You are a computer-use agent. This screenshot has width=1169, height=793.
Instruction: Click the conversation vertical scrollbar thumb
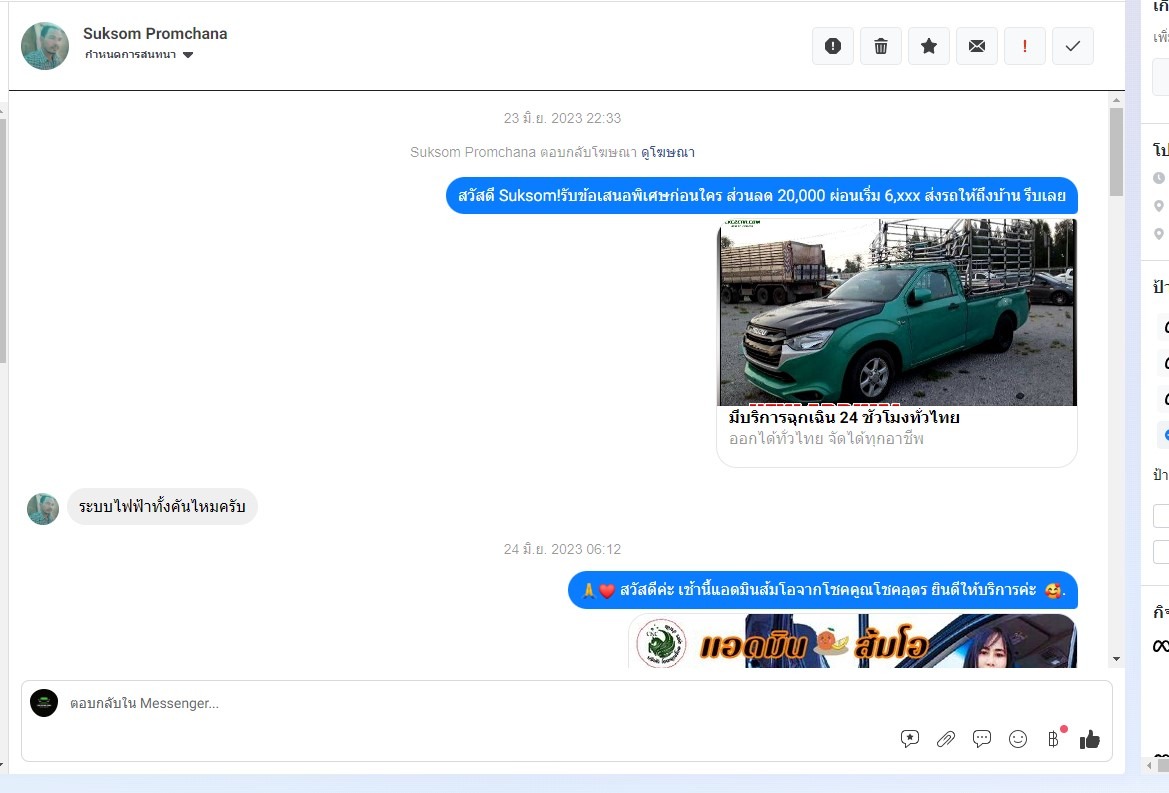click(1116, 152)
